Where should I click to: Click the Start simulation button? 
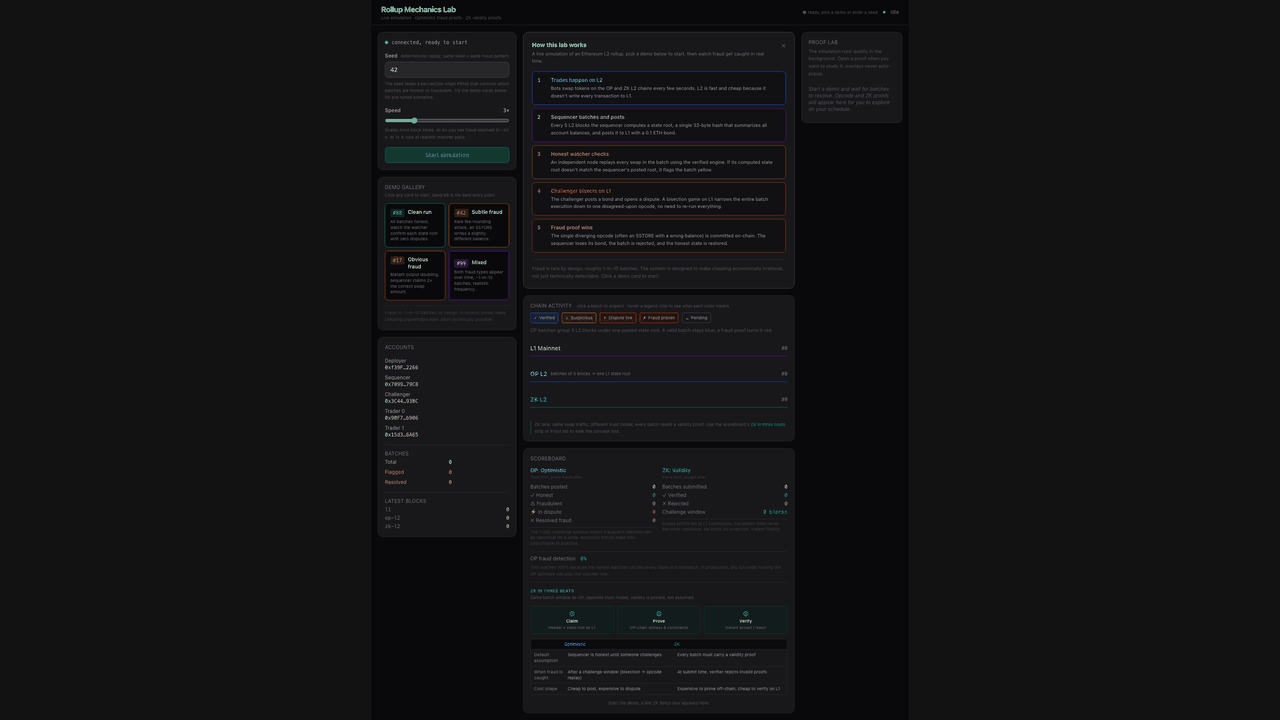click(x=447, y=155)
